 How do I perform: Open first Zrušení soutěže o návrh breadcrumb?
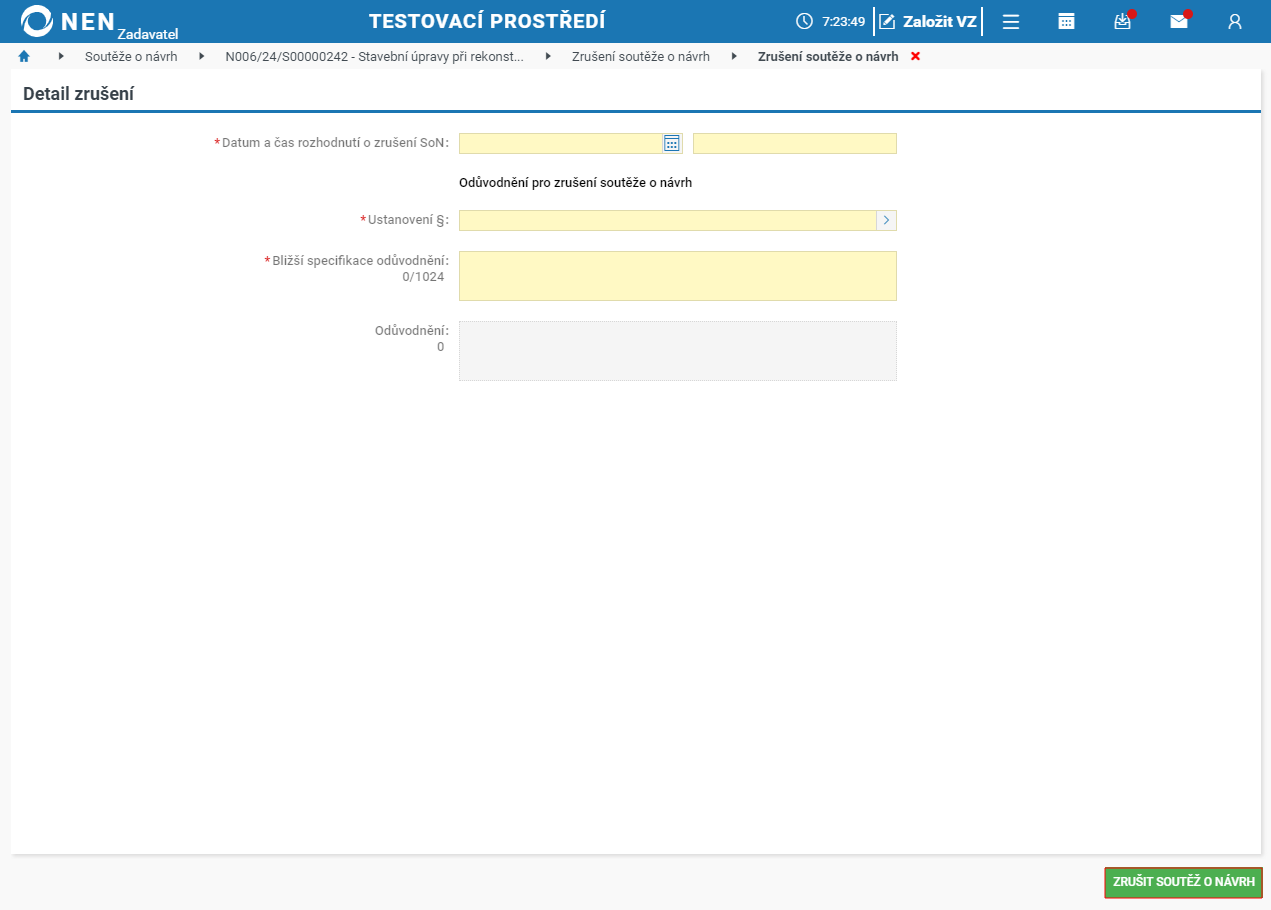click(641, 56)
